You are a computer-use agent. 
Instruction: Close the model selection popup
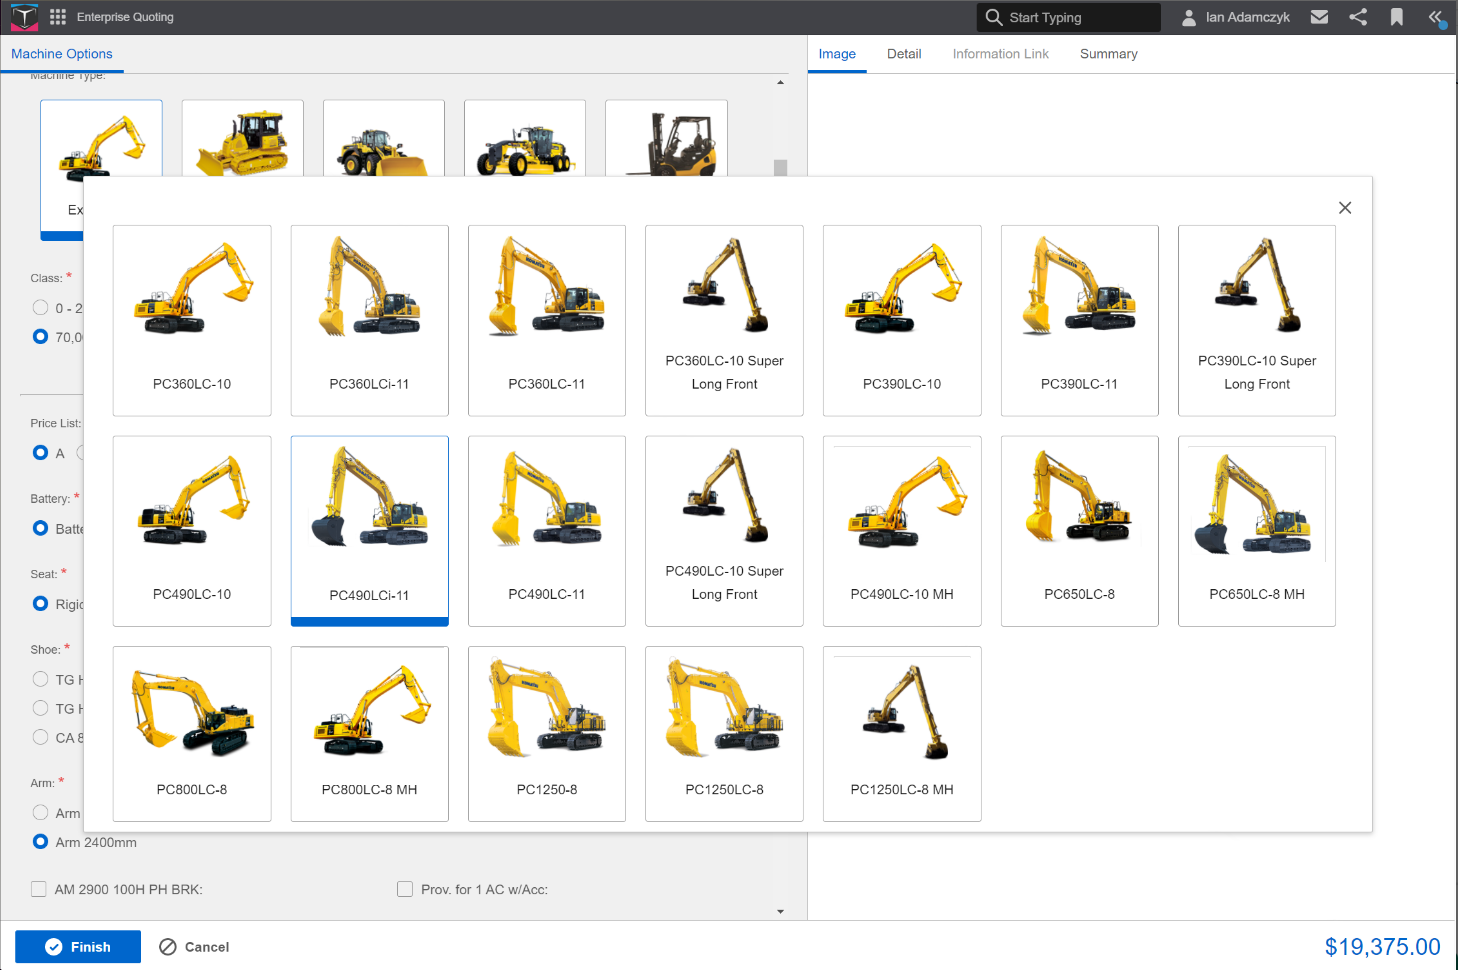pyautogui.click(x=1345, y=208)
